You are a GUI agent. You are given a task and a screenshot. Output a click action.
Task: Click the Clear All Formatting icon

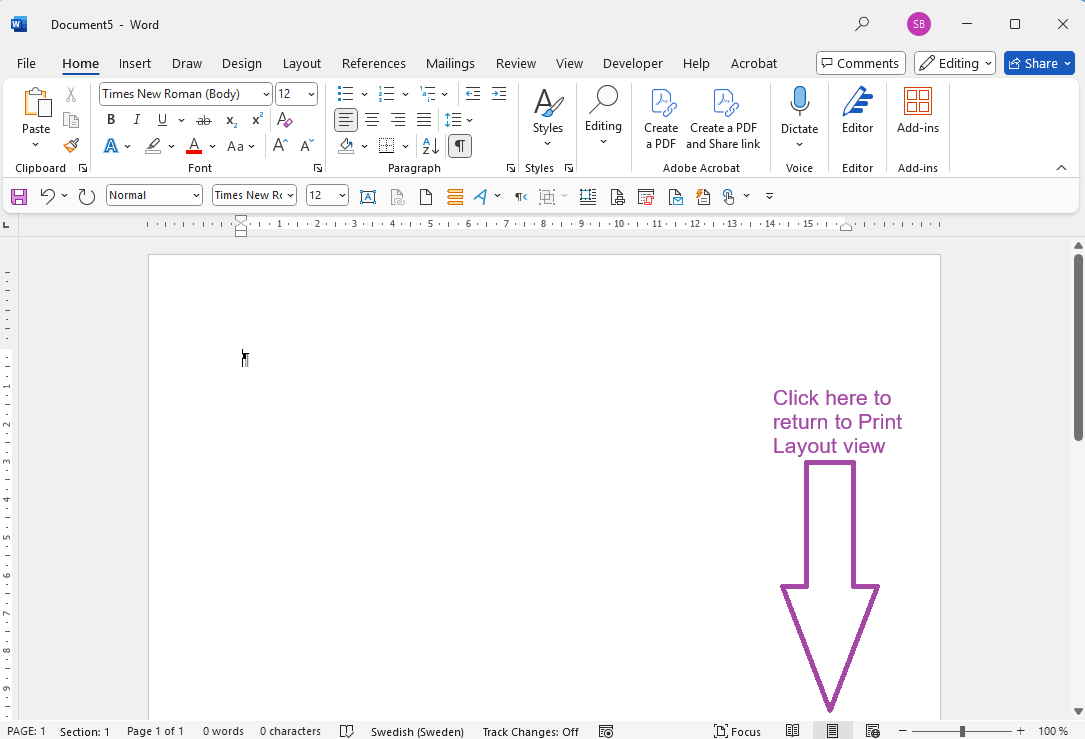(284, 120)
